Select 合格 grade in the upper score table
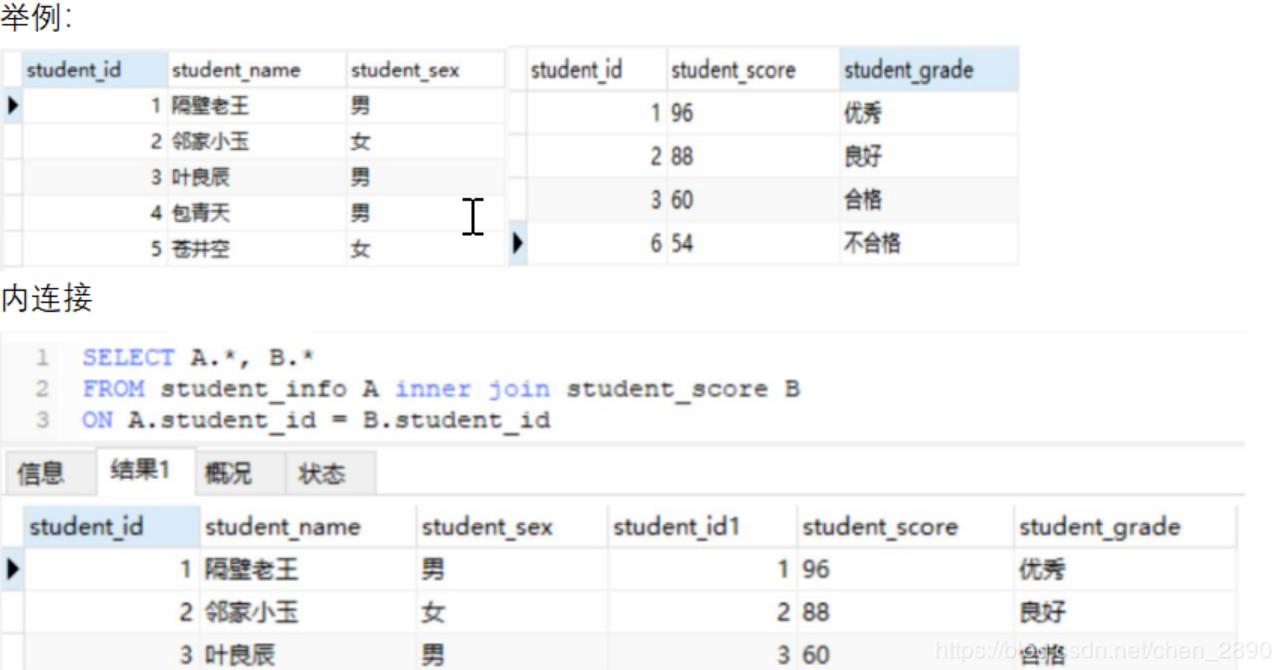 tap(929, 200)
